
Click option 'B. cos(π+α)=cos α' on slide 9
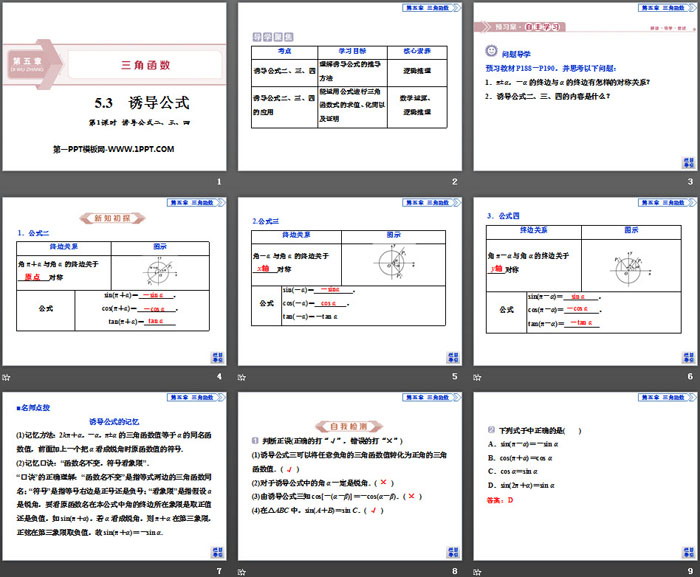click(520, 458)
